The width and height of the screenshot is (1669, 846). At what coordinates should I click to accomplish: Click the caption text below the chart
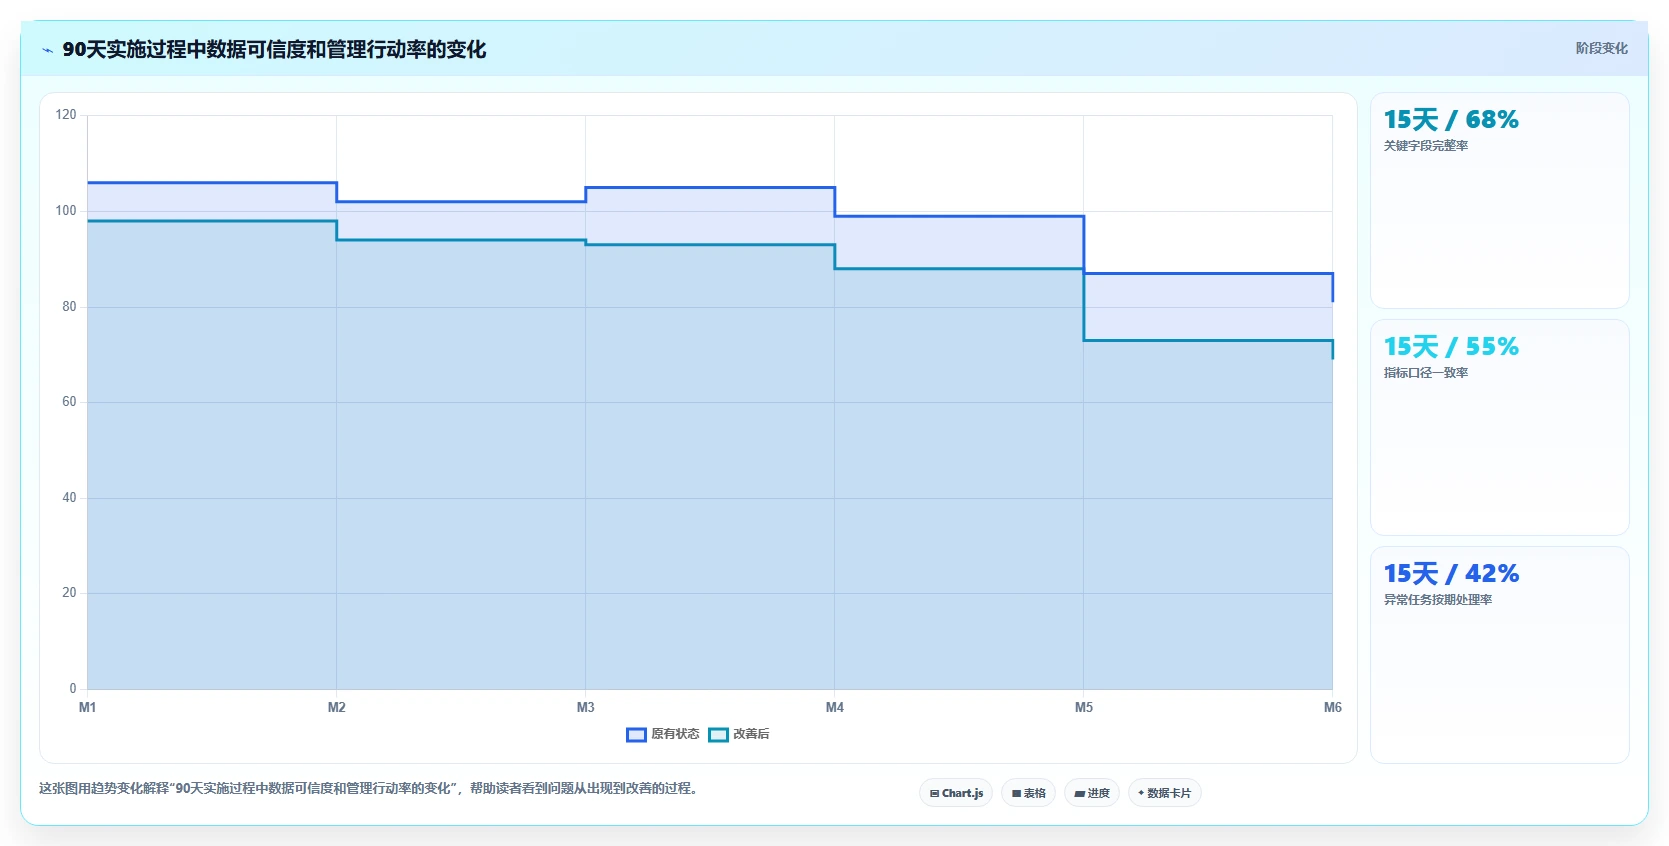[x=369, y=788]
